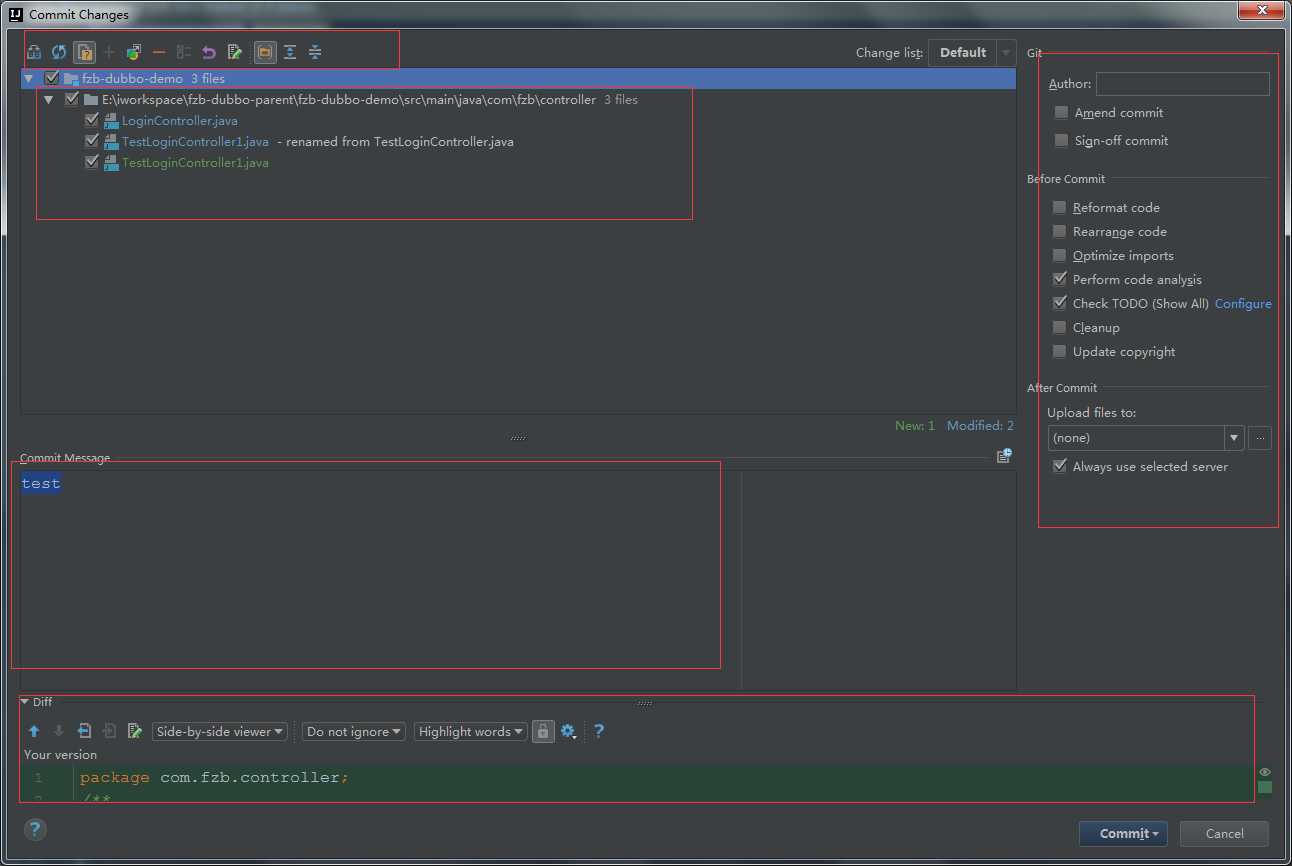Refresh the changes list
The height and width of the screenshot is (866, 1292).
(x=59, y=52)
